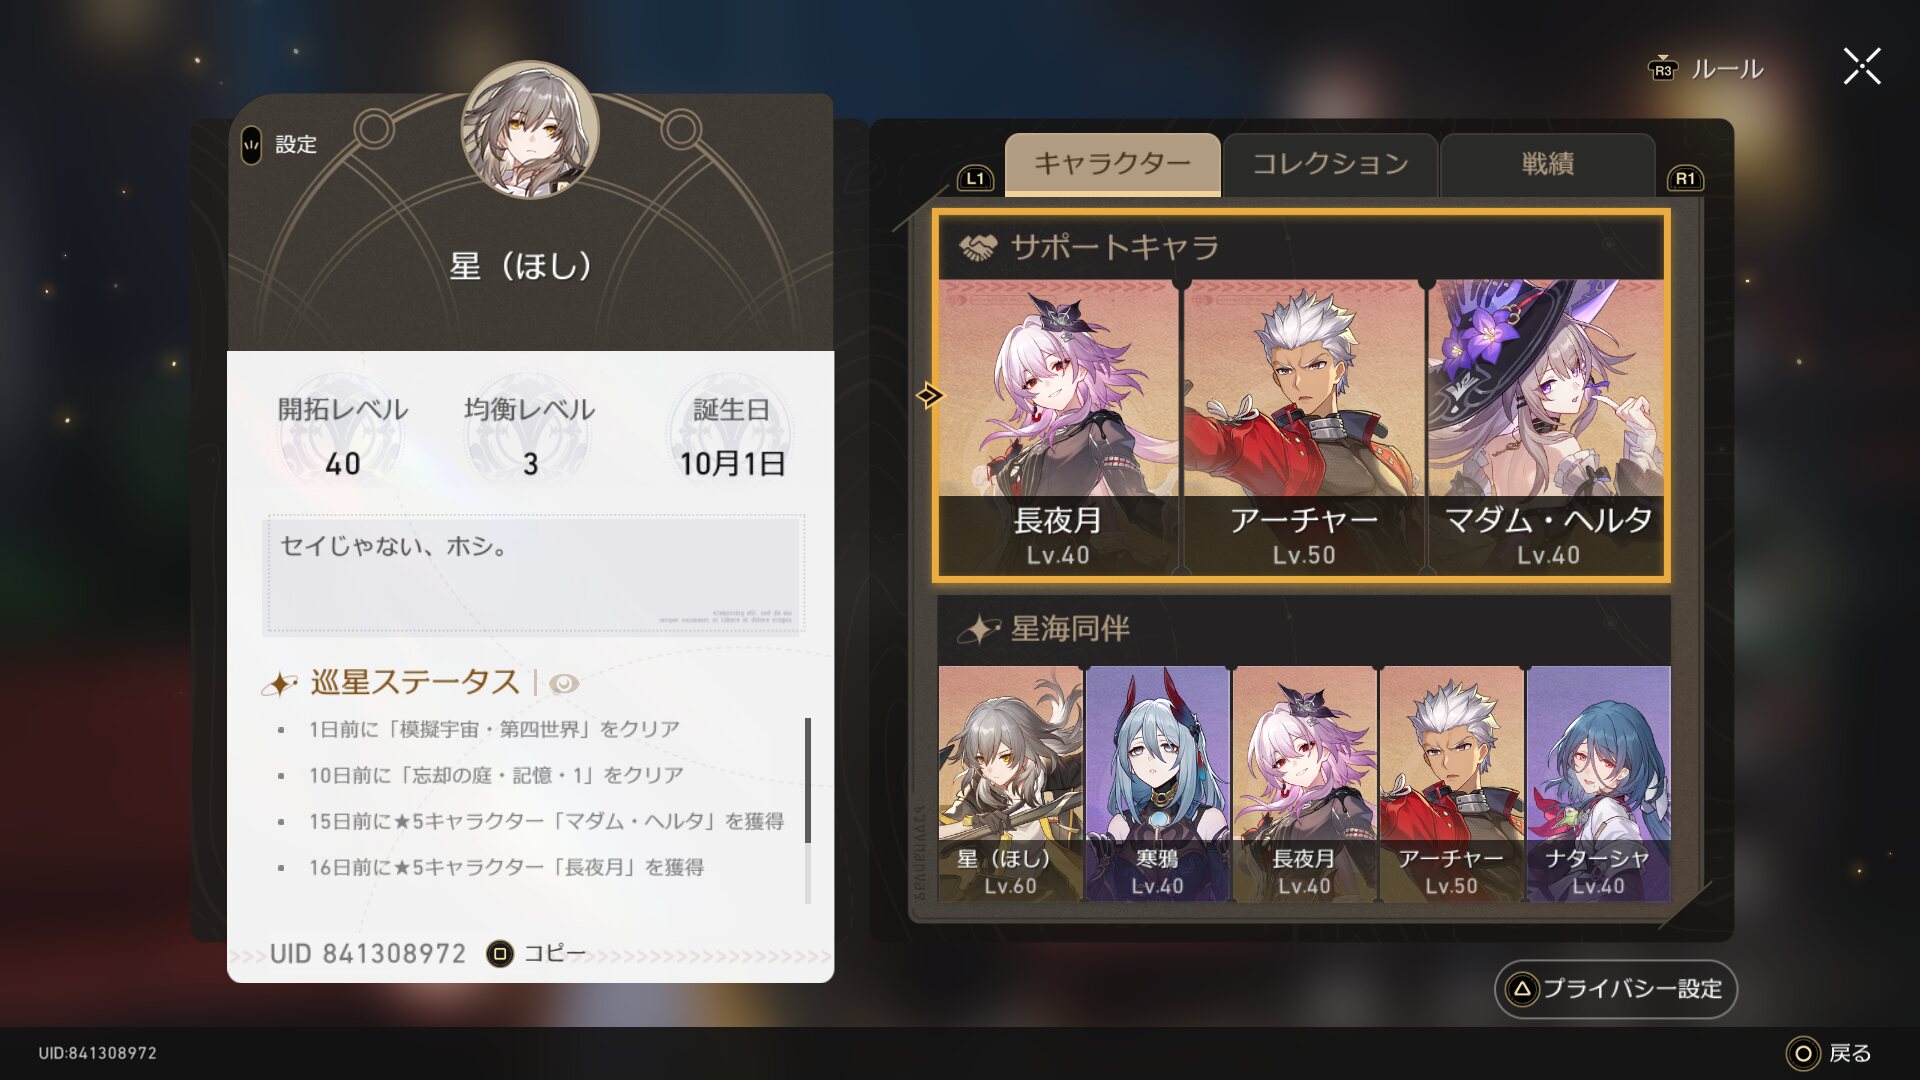Switch to the コレクション tab

coord(1330,164)
